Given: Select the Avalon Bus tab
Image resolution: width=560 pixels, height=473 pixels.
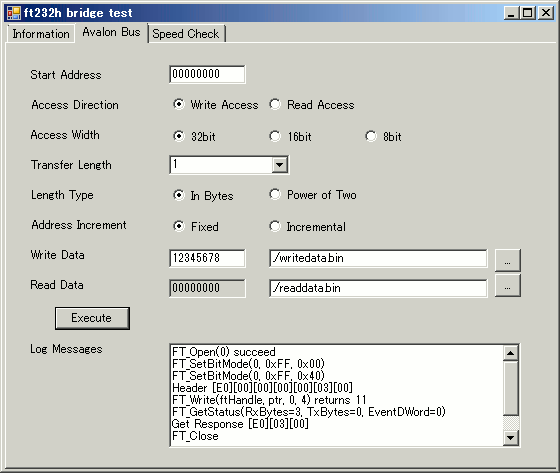Looking at the screenshot, I should tap(111, 32).
